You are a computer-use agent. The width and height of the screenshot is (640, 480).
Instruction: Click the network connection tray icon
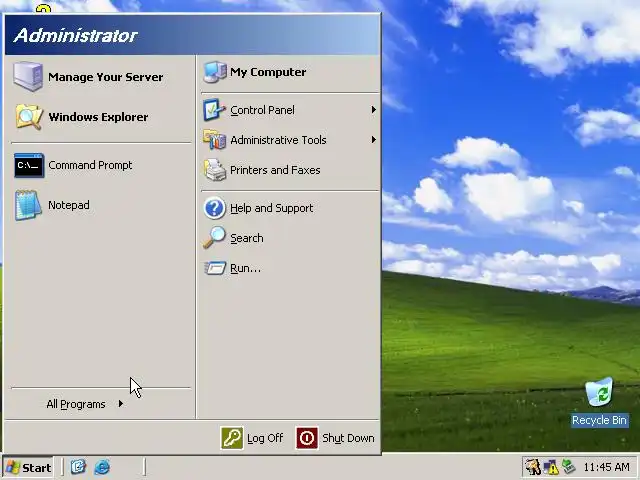[568, 467]
